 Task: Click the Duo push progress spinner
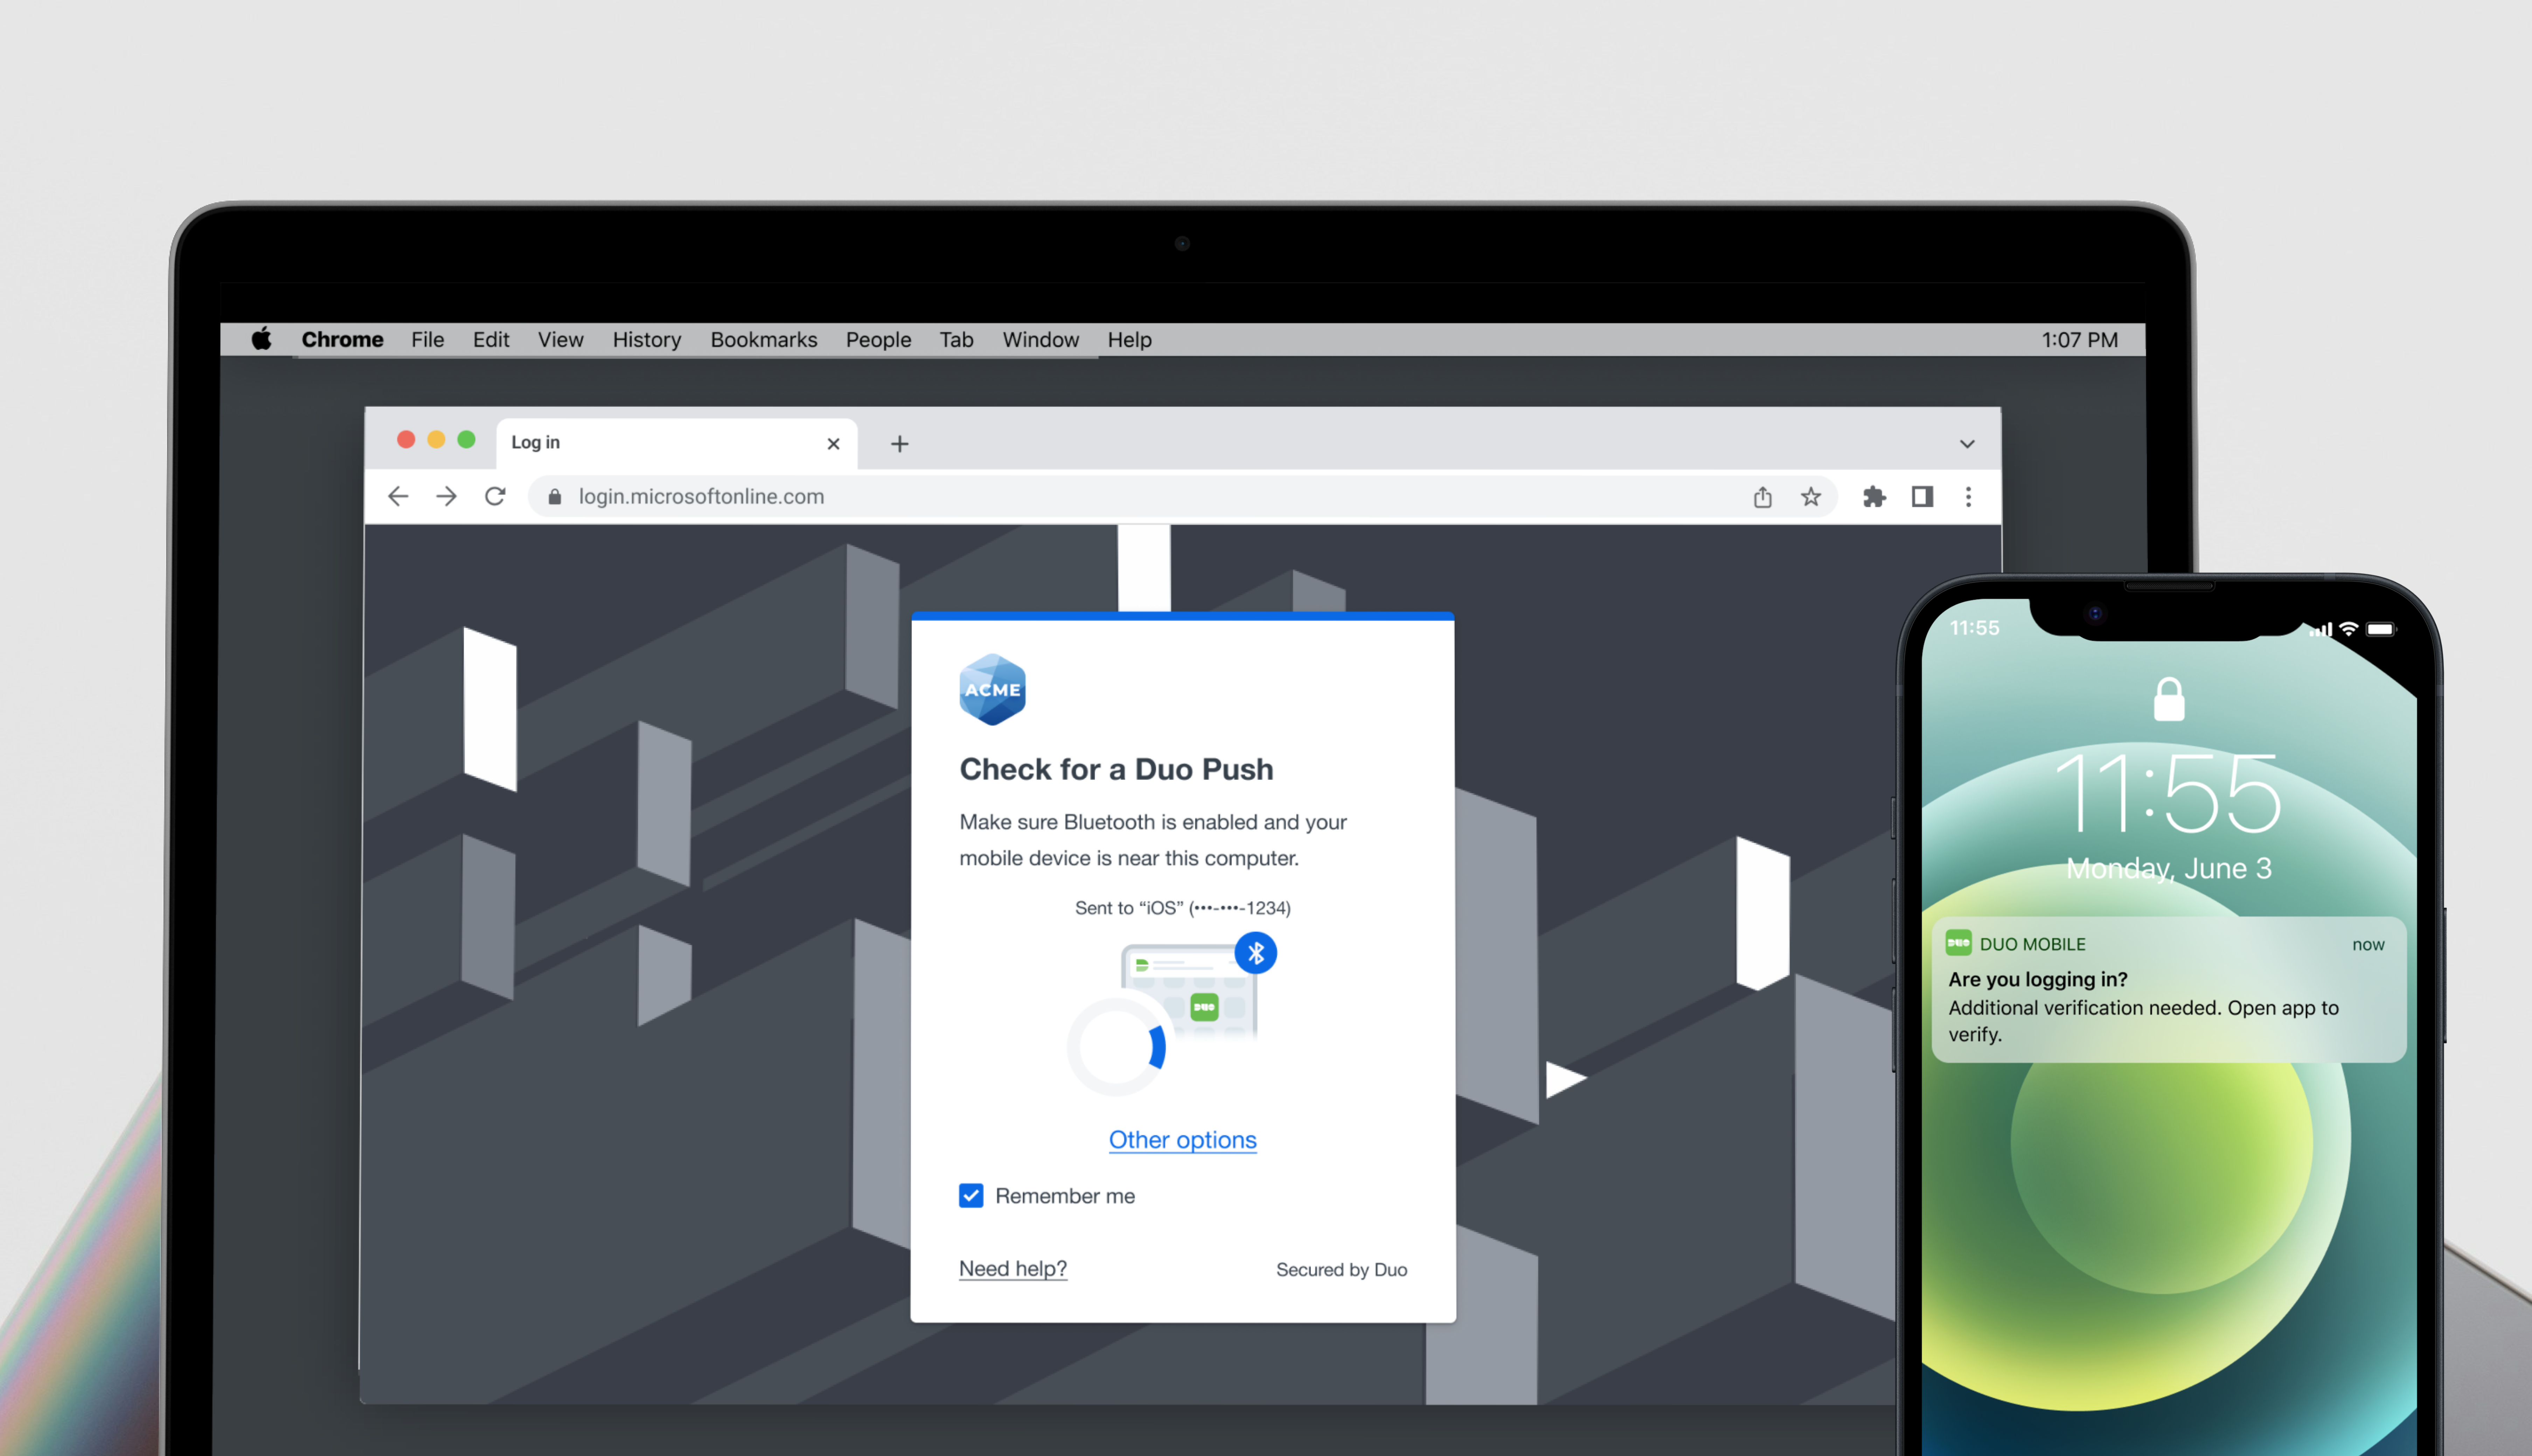(x=1117, y=1047)
